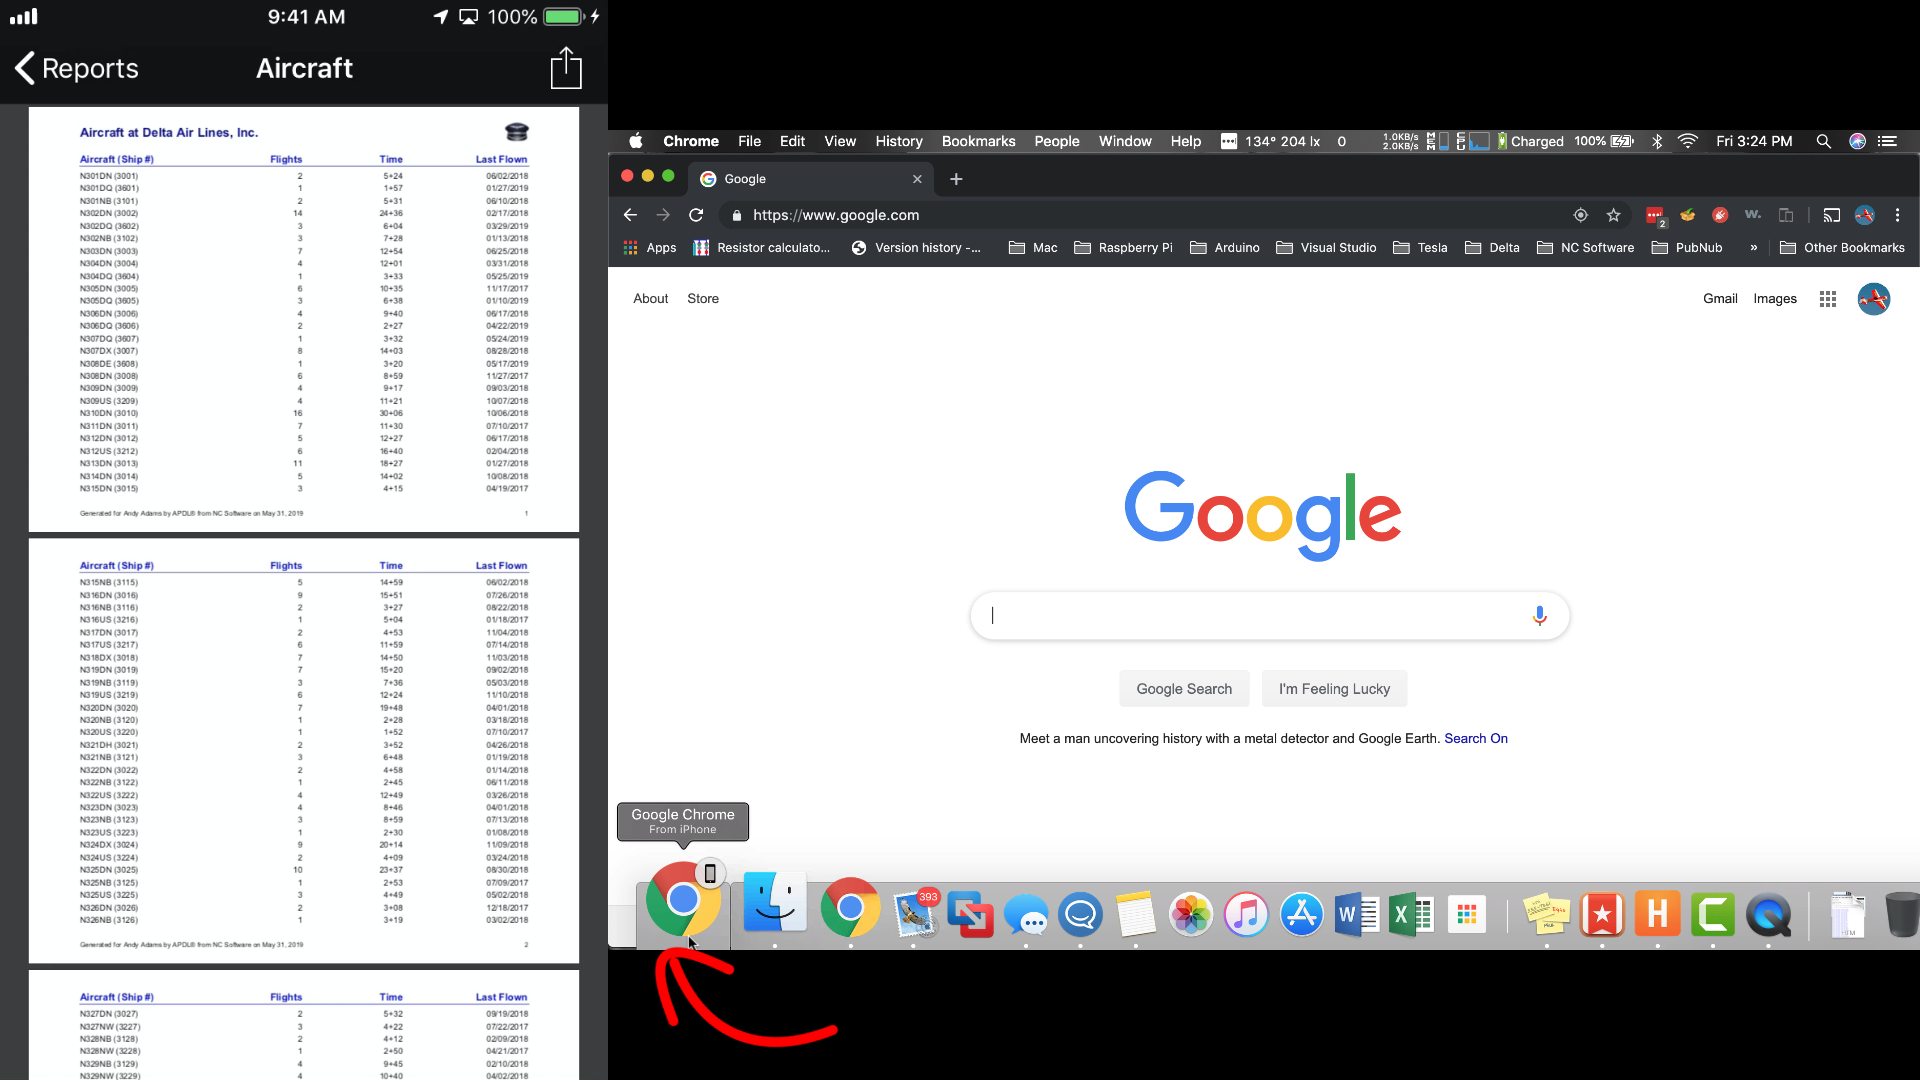The image size is (1920, 1080).
Task: Launch Camtasia from the Dock
Action: click(x=1713, y=914)
